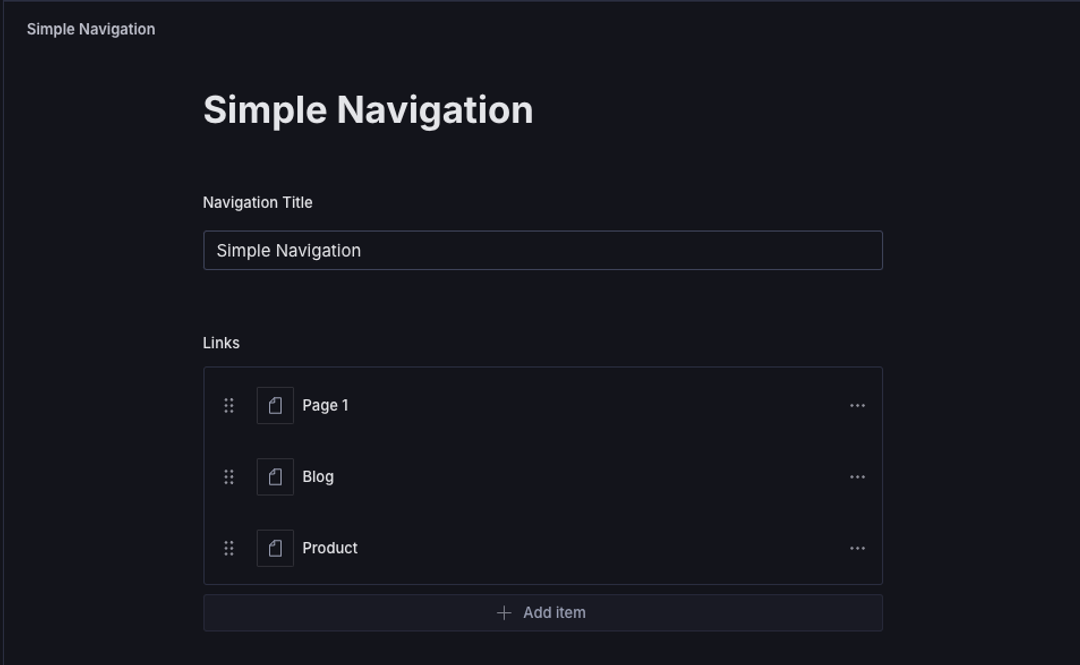Click the drag handle for Page 1
Viewport: 1080px width, 665px height.
coord(228,405)
